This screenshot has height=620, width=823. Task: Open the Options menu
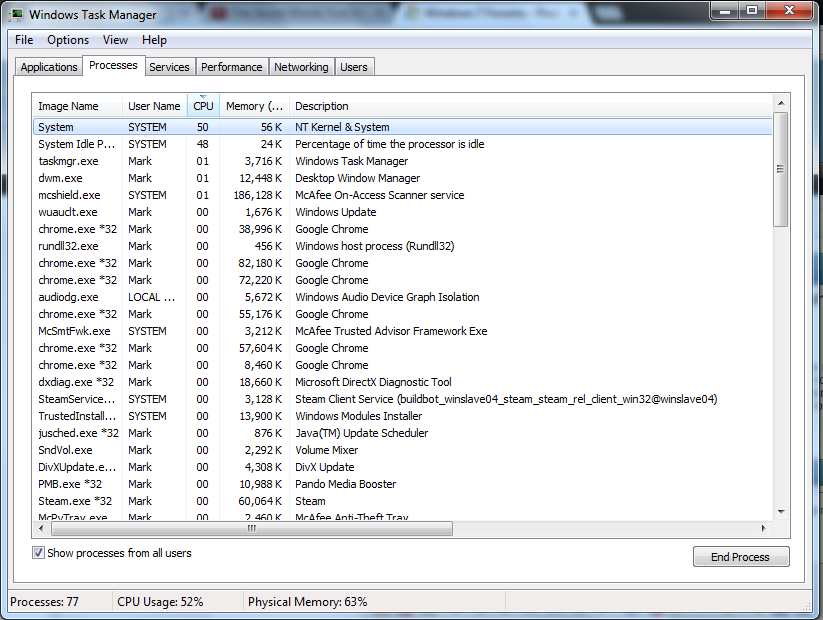68,40
